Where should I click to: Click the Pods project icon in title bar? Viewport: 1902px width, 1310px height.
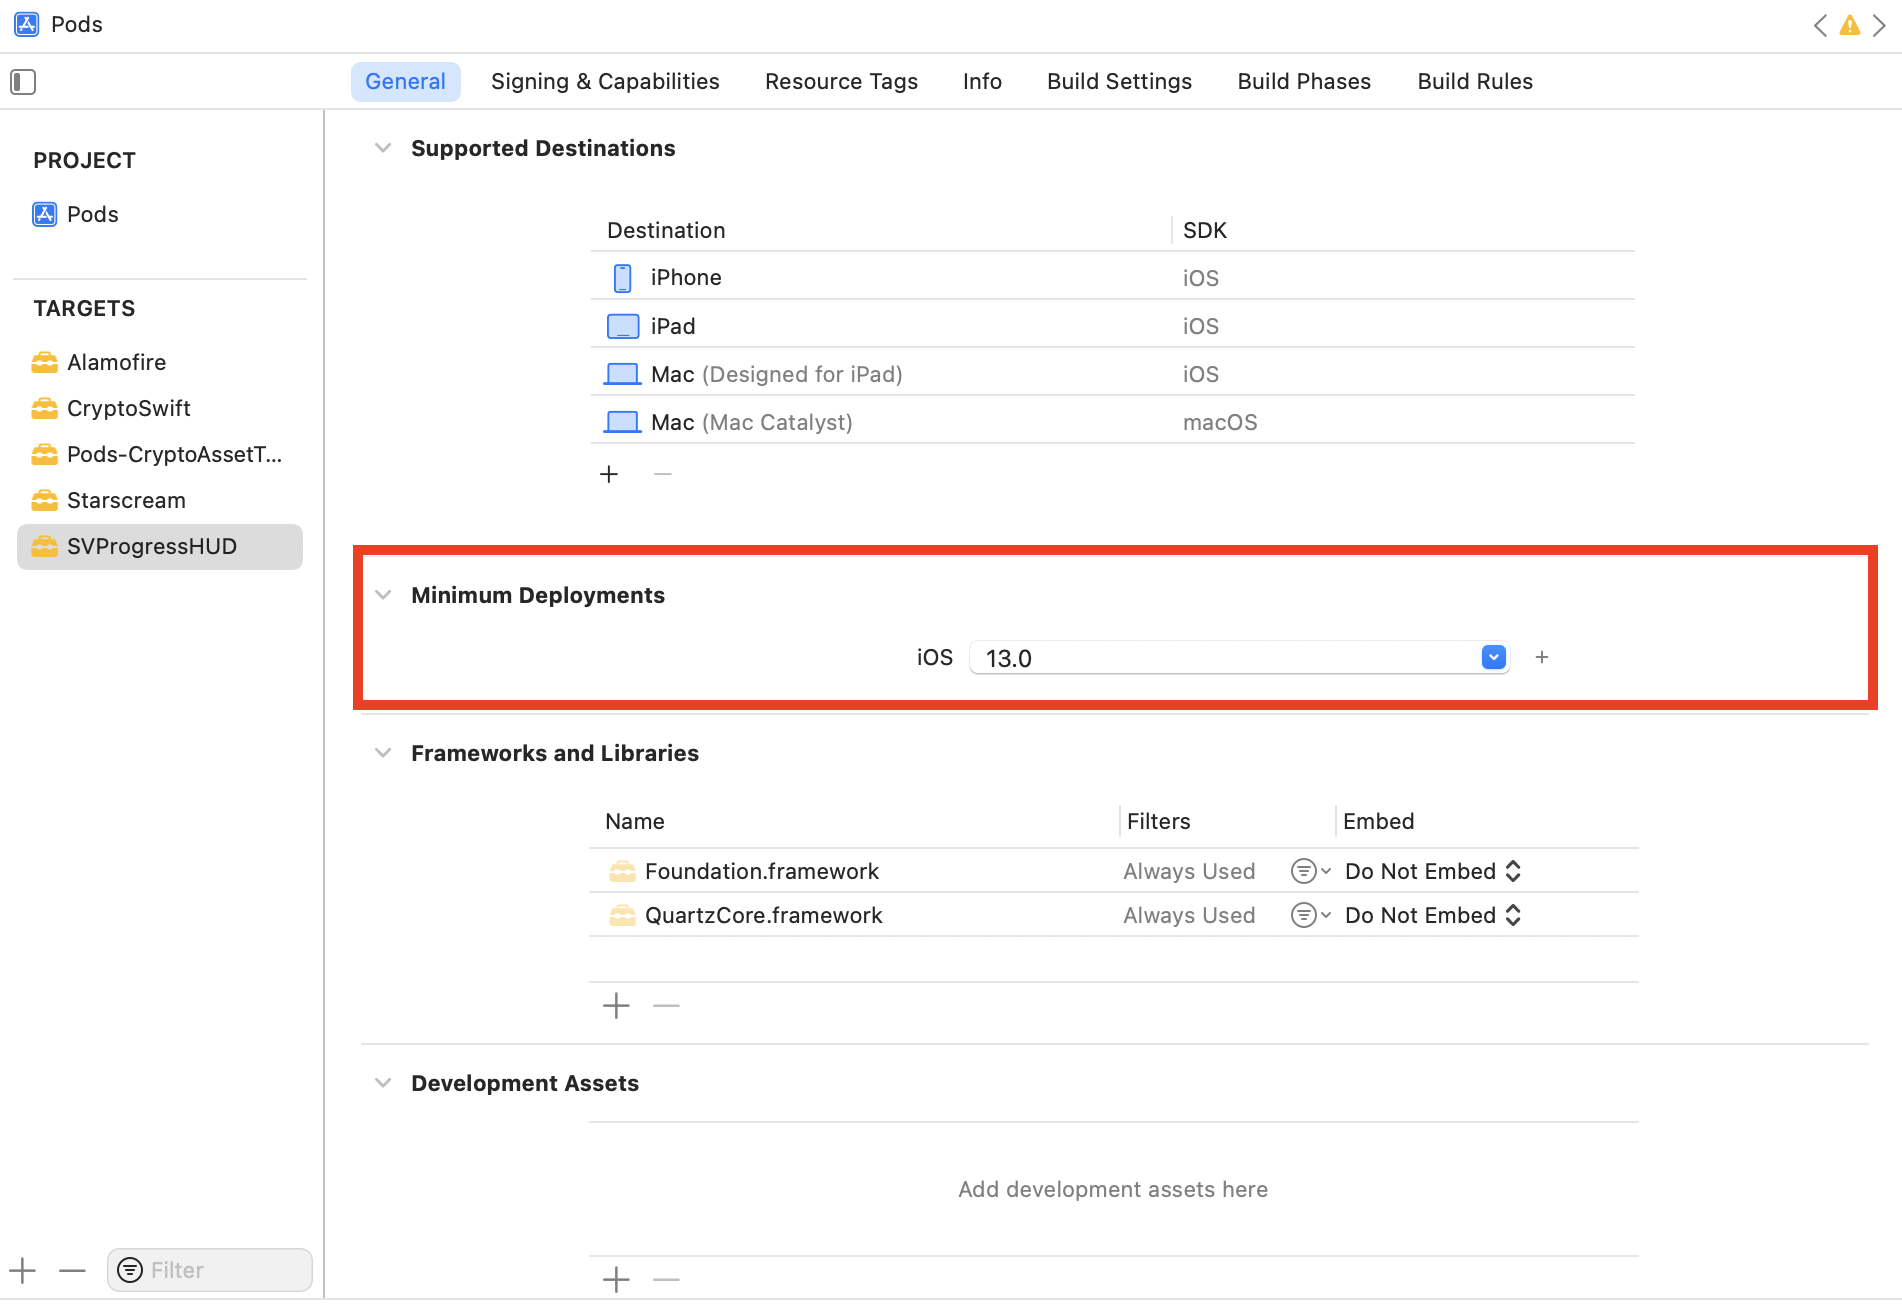pos(27,24)
